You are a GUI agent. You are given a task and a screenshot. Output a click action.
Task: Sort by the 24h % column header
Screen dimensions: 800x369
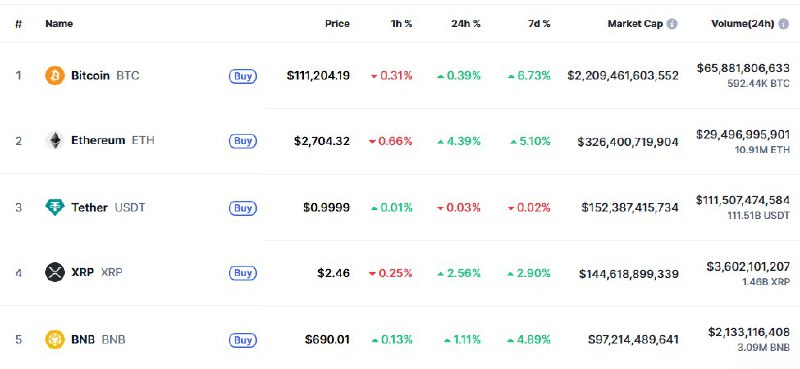465,23
